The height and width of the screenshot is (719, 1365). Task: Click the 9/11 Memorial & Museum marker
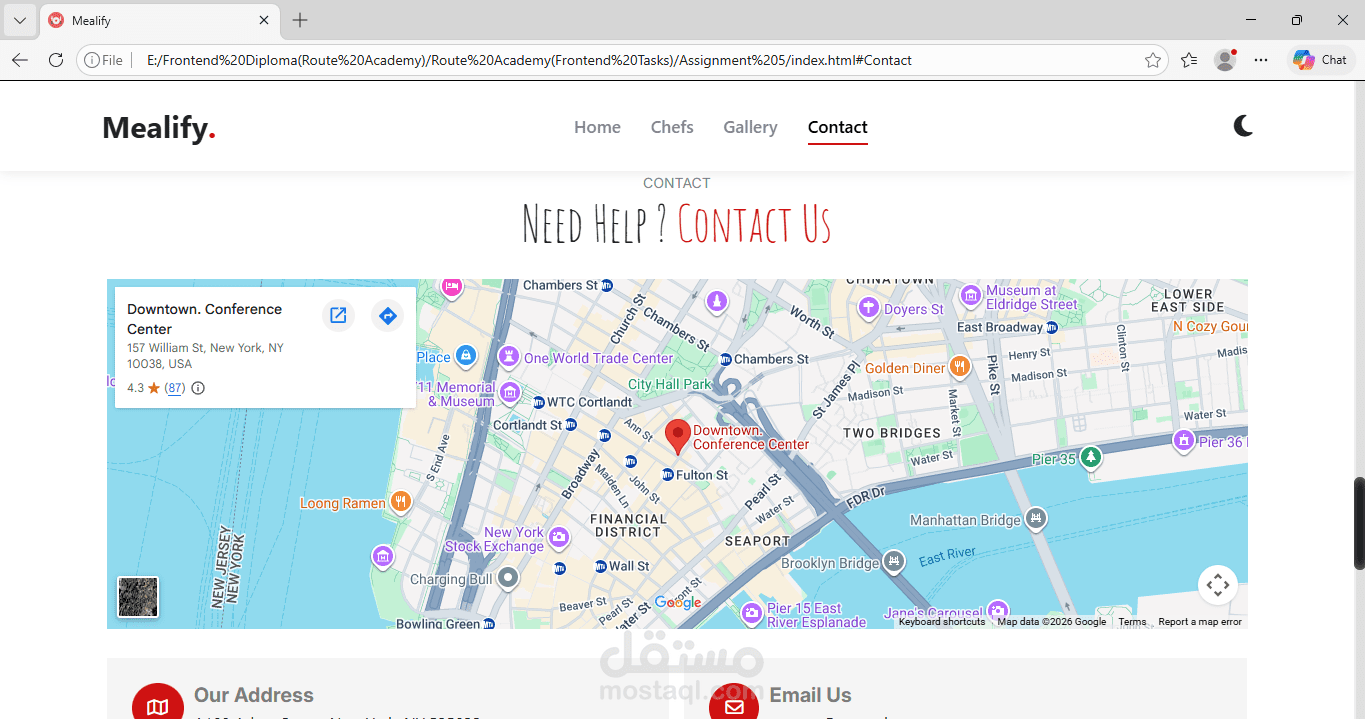(x=510, y=391)
